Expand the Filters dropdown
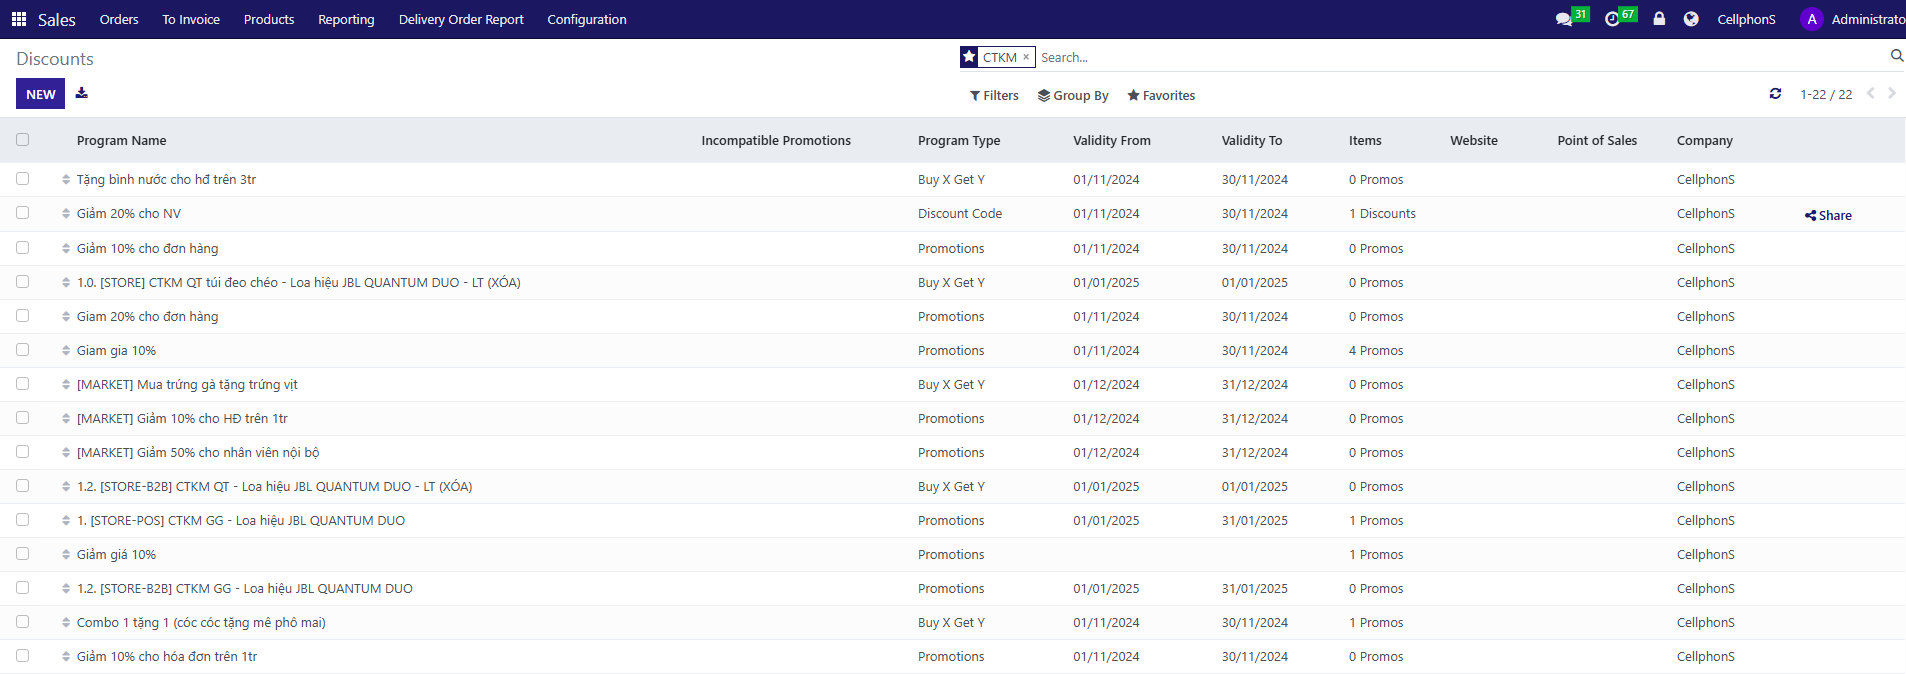The width and height of the screenshot is (1906, 674). [x=994, y=96]
